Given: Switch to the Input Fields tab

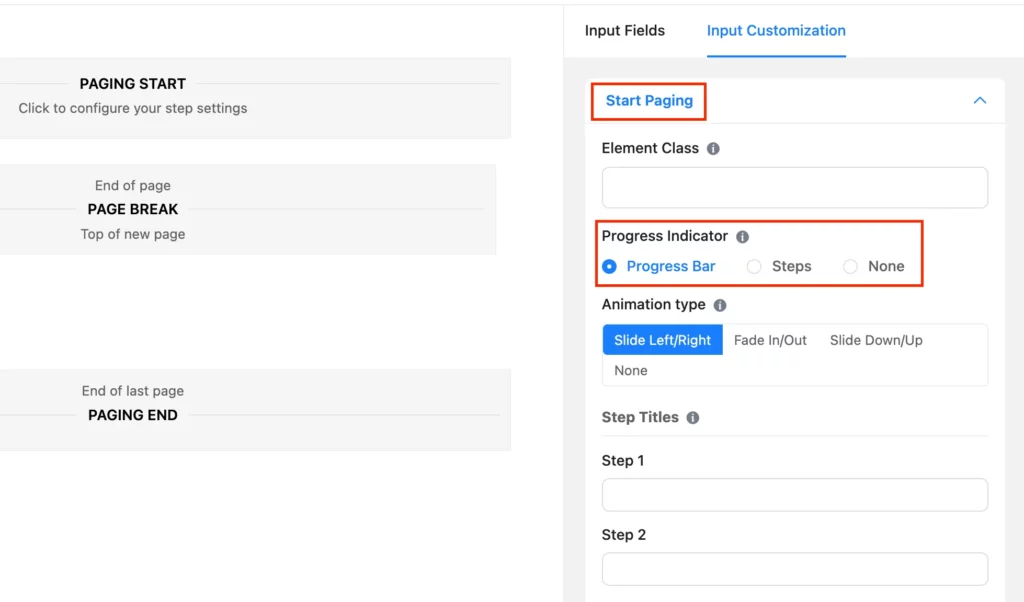Looking at the screenshot, I should click(625, 31).
